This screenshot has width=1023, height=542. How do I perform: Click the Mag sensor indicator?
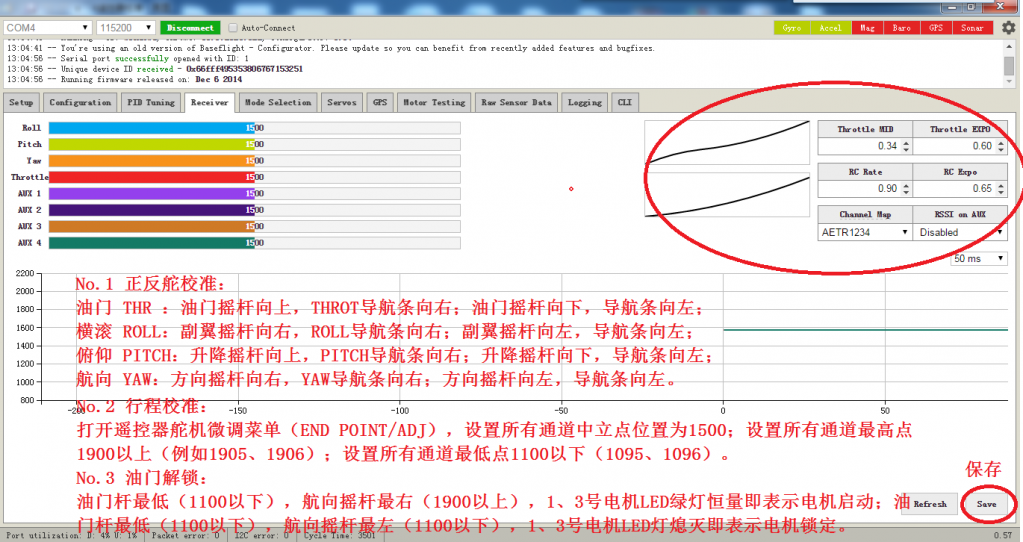tap(866, 27)
